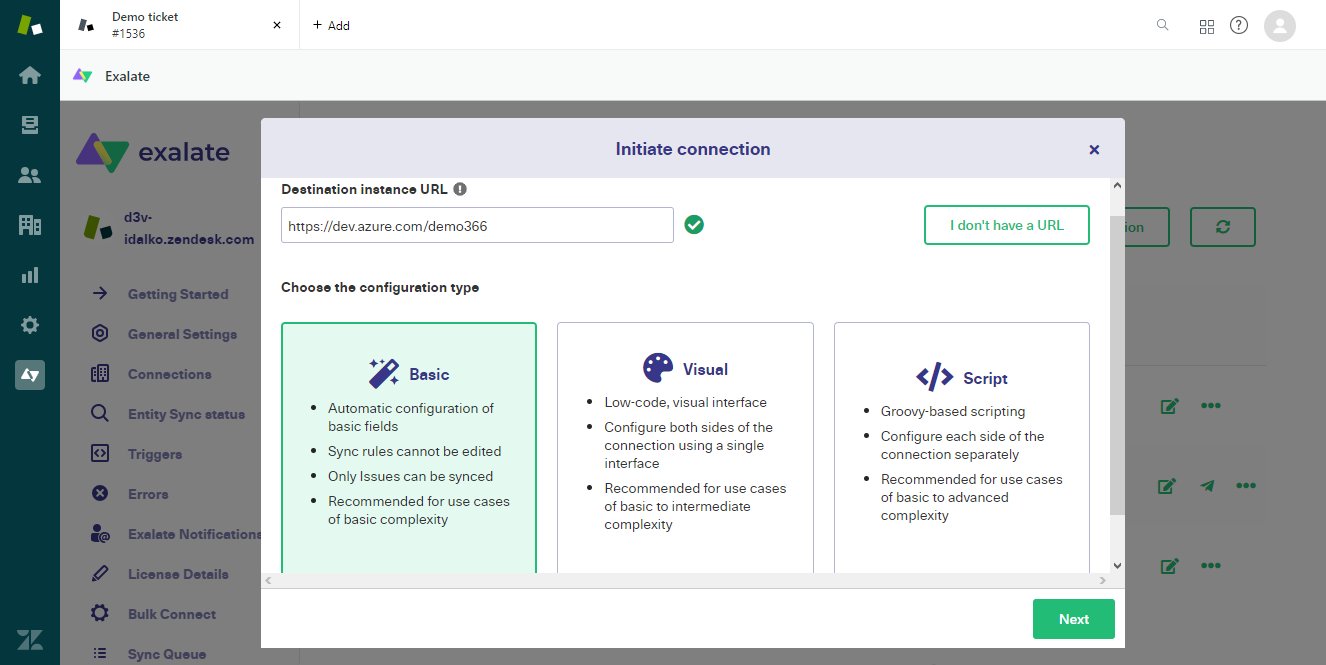This screenshot has width=1326, height=665.
Task: Click the Exalate app header title
Action: click(x=127, y=76)
